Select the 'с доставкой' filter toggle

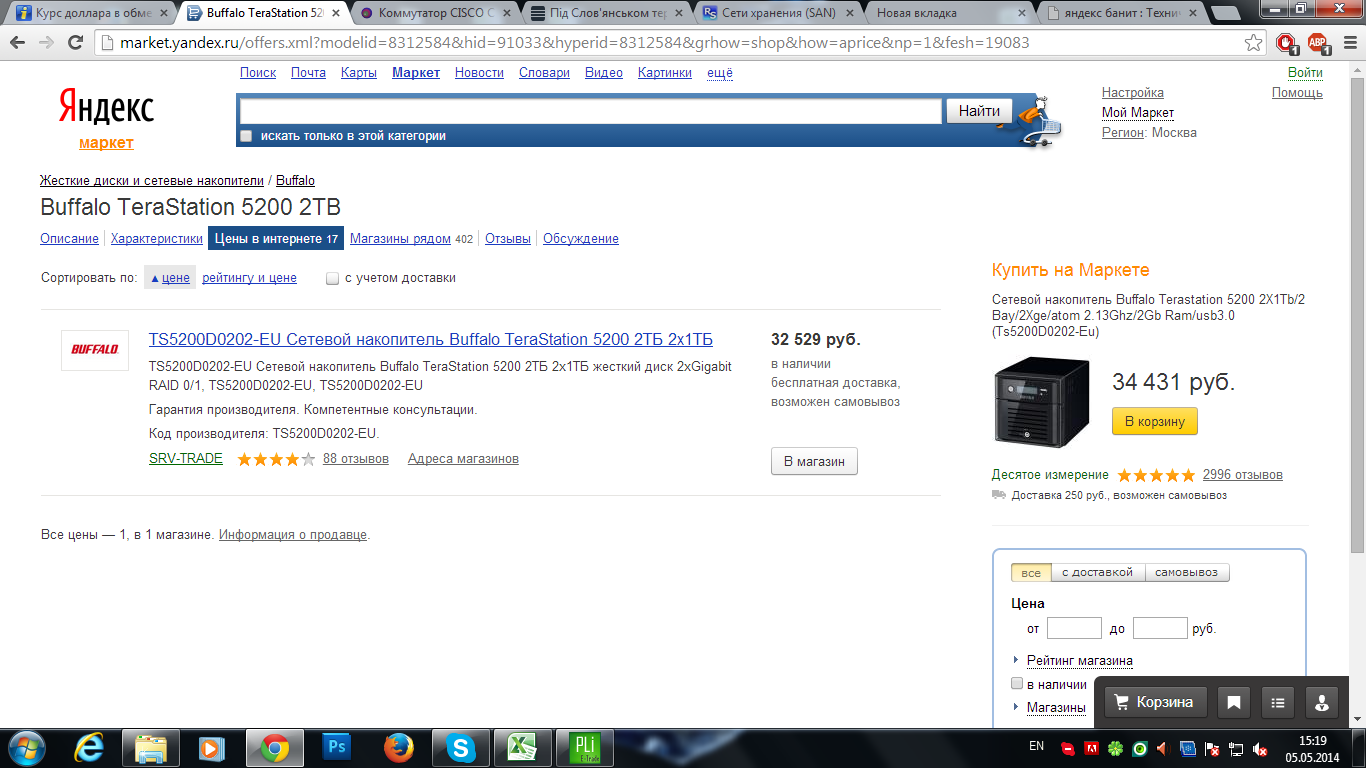point(1097,573)
